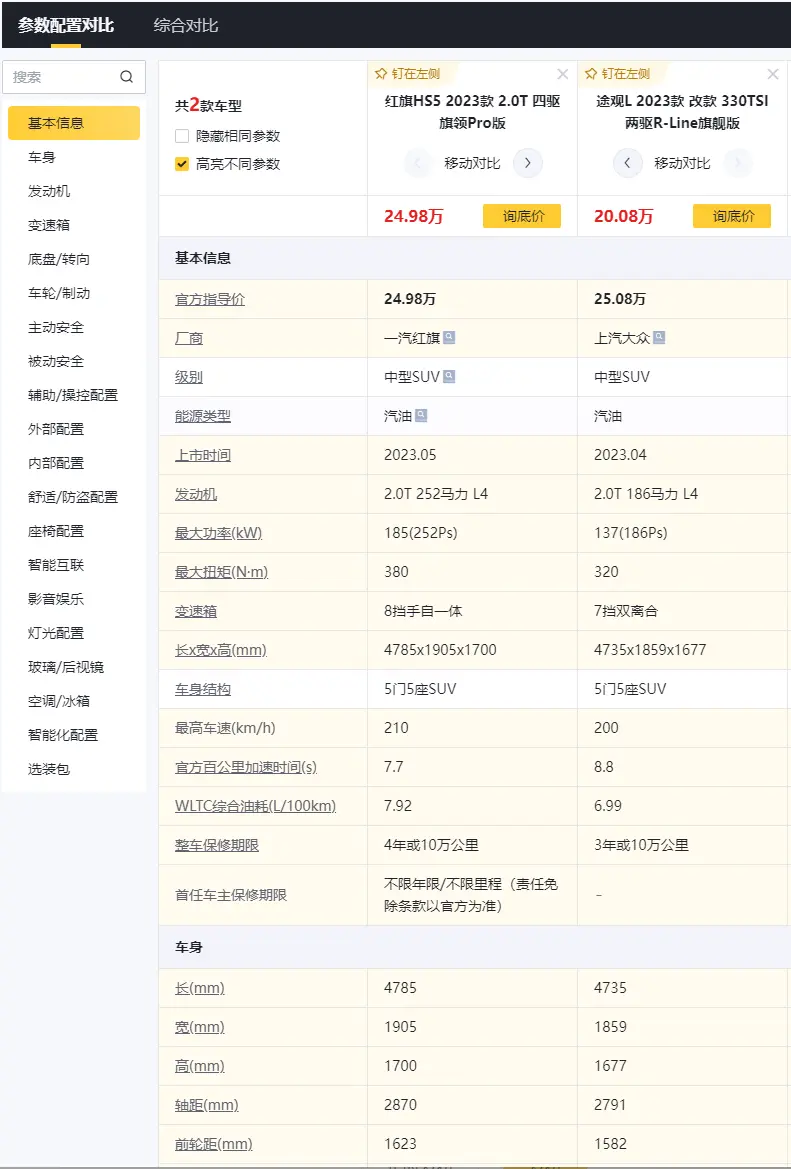Click the 不限年限/不限里程 warranty cell
The width and height of the screenshot is (791, 1169).
tap(471, 895)
